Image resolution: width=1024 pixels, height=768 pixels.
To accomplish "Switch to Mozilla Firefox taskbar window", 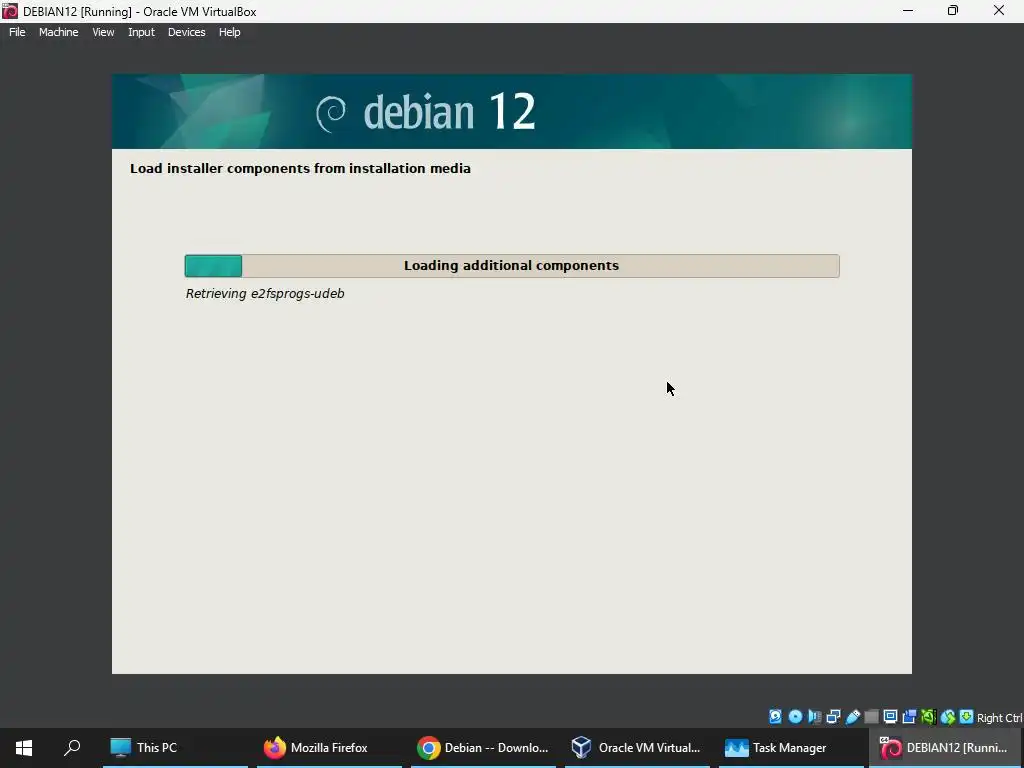I will coord(329,748).
